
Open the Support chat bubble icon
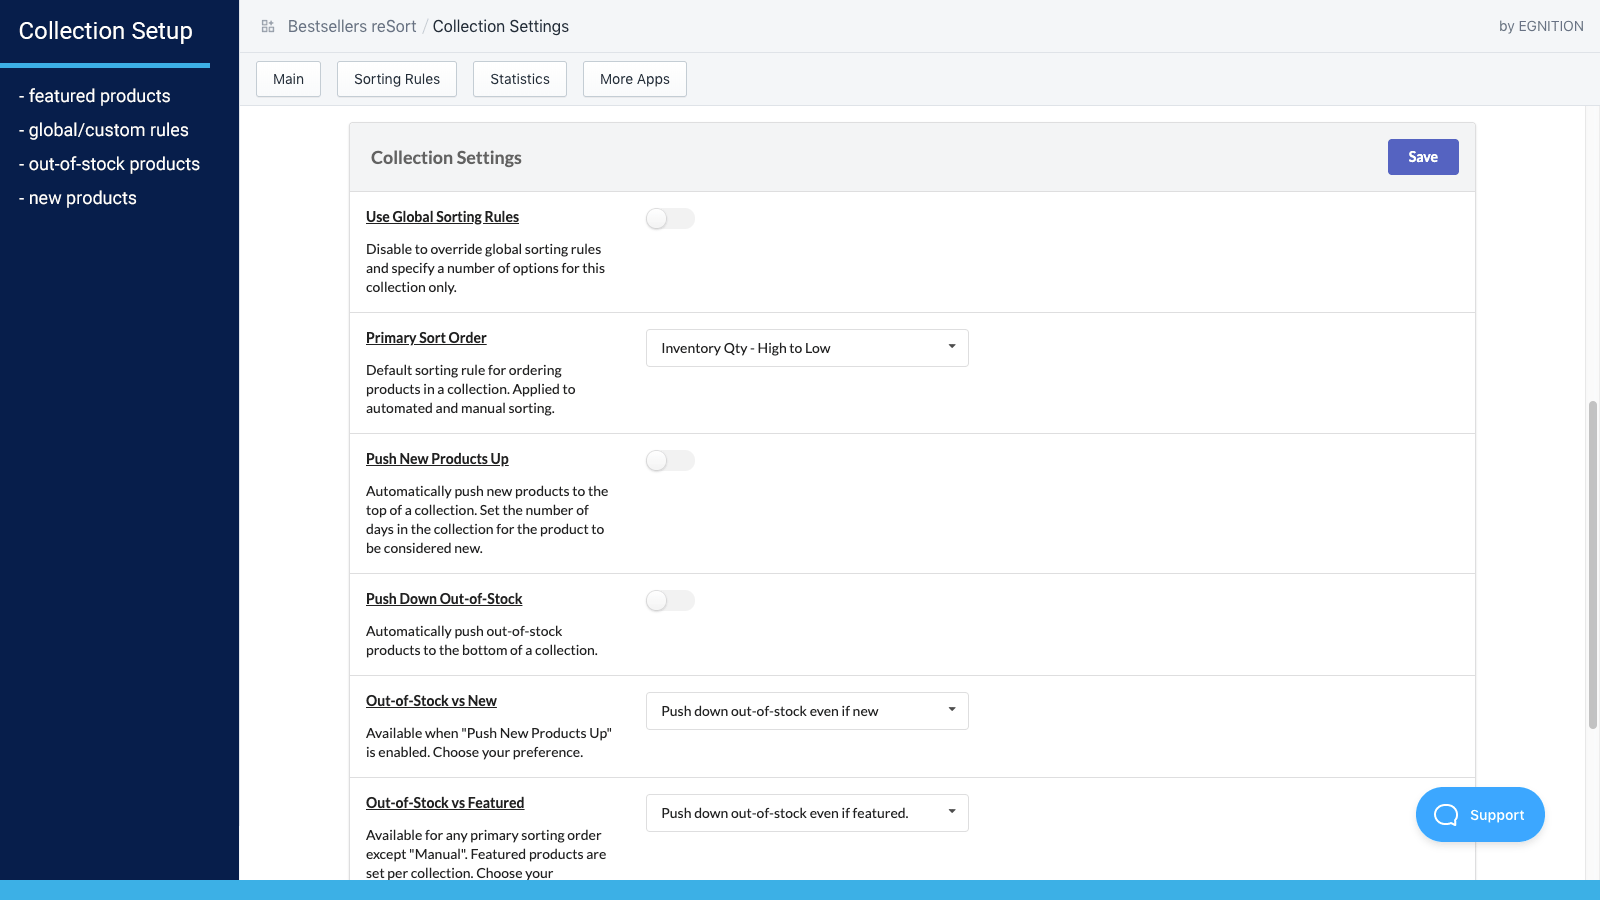coord(1446,815)
